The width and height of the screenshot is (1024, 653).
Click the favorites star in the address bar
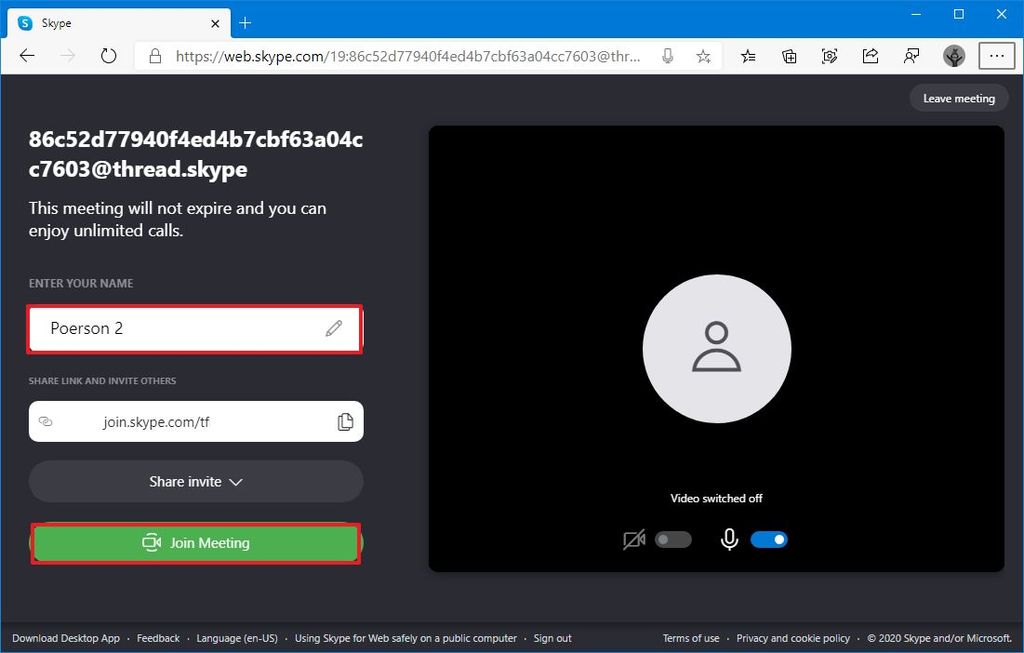[x=704, y=56]
